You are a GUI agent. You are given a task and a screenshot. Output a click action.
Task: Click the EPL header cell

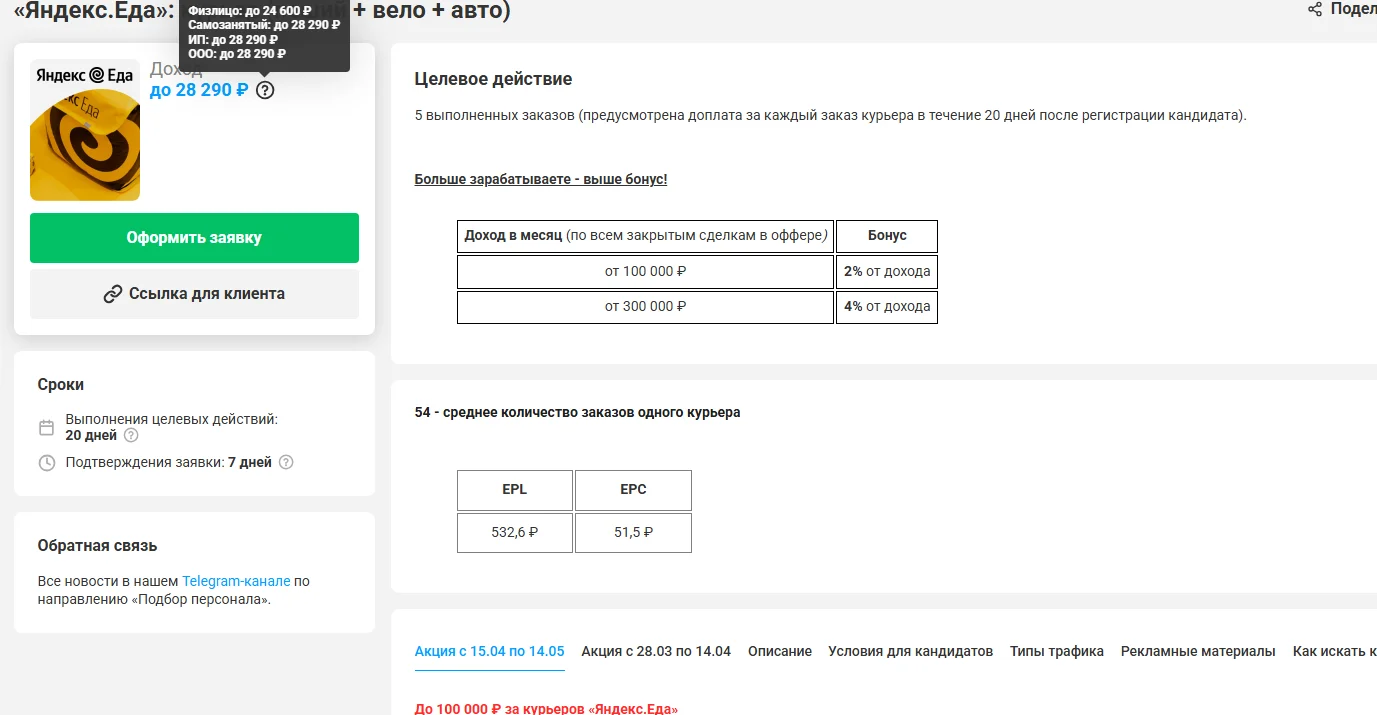click(x=515, y=490)
